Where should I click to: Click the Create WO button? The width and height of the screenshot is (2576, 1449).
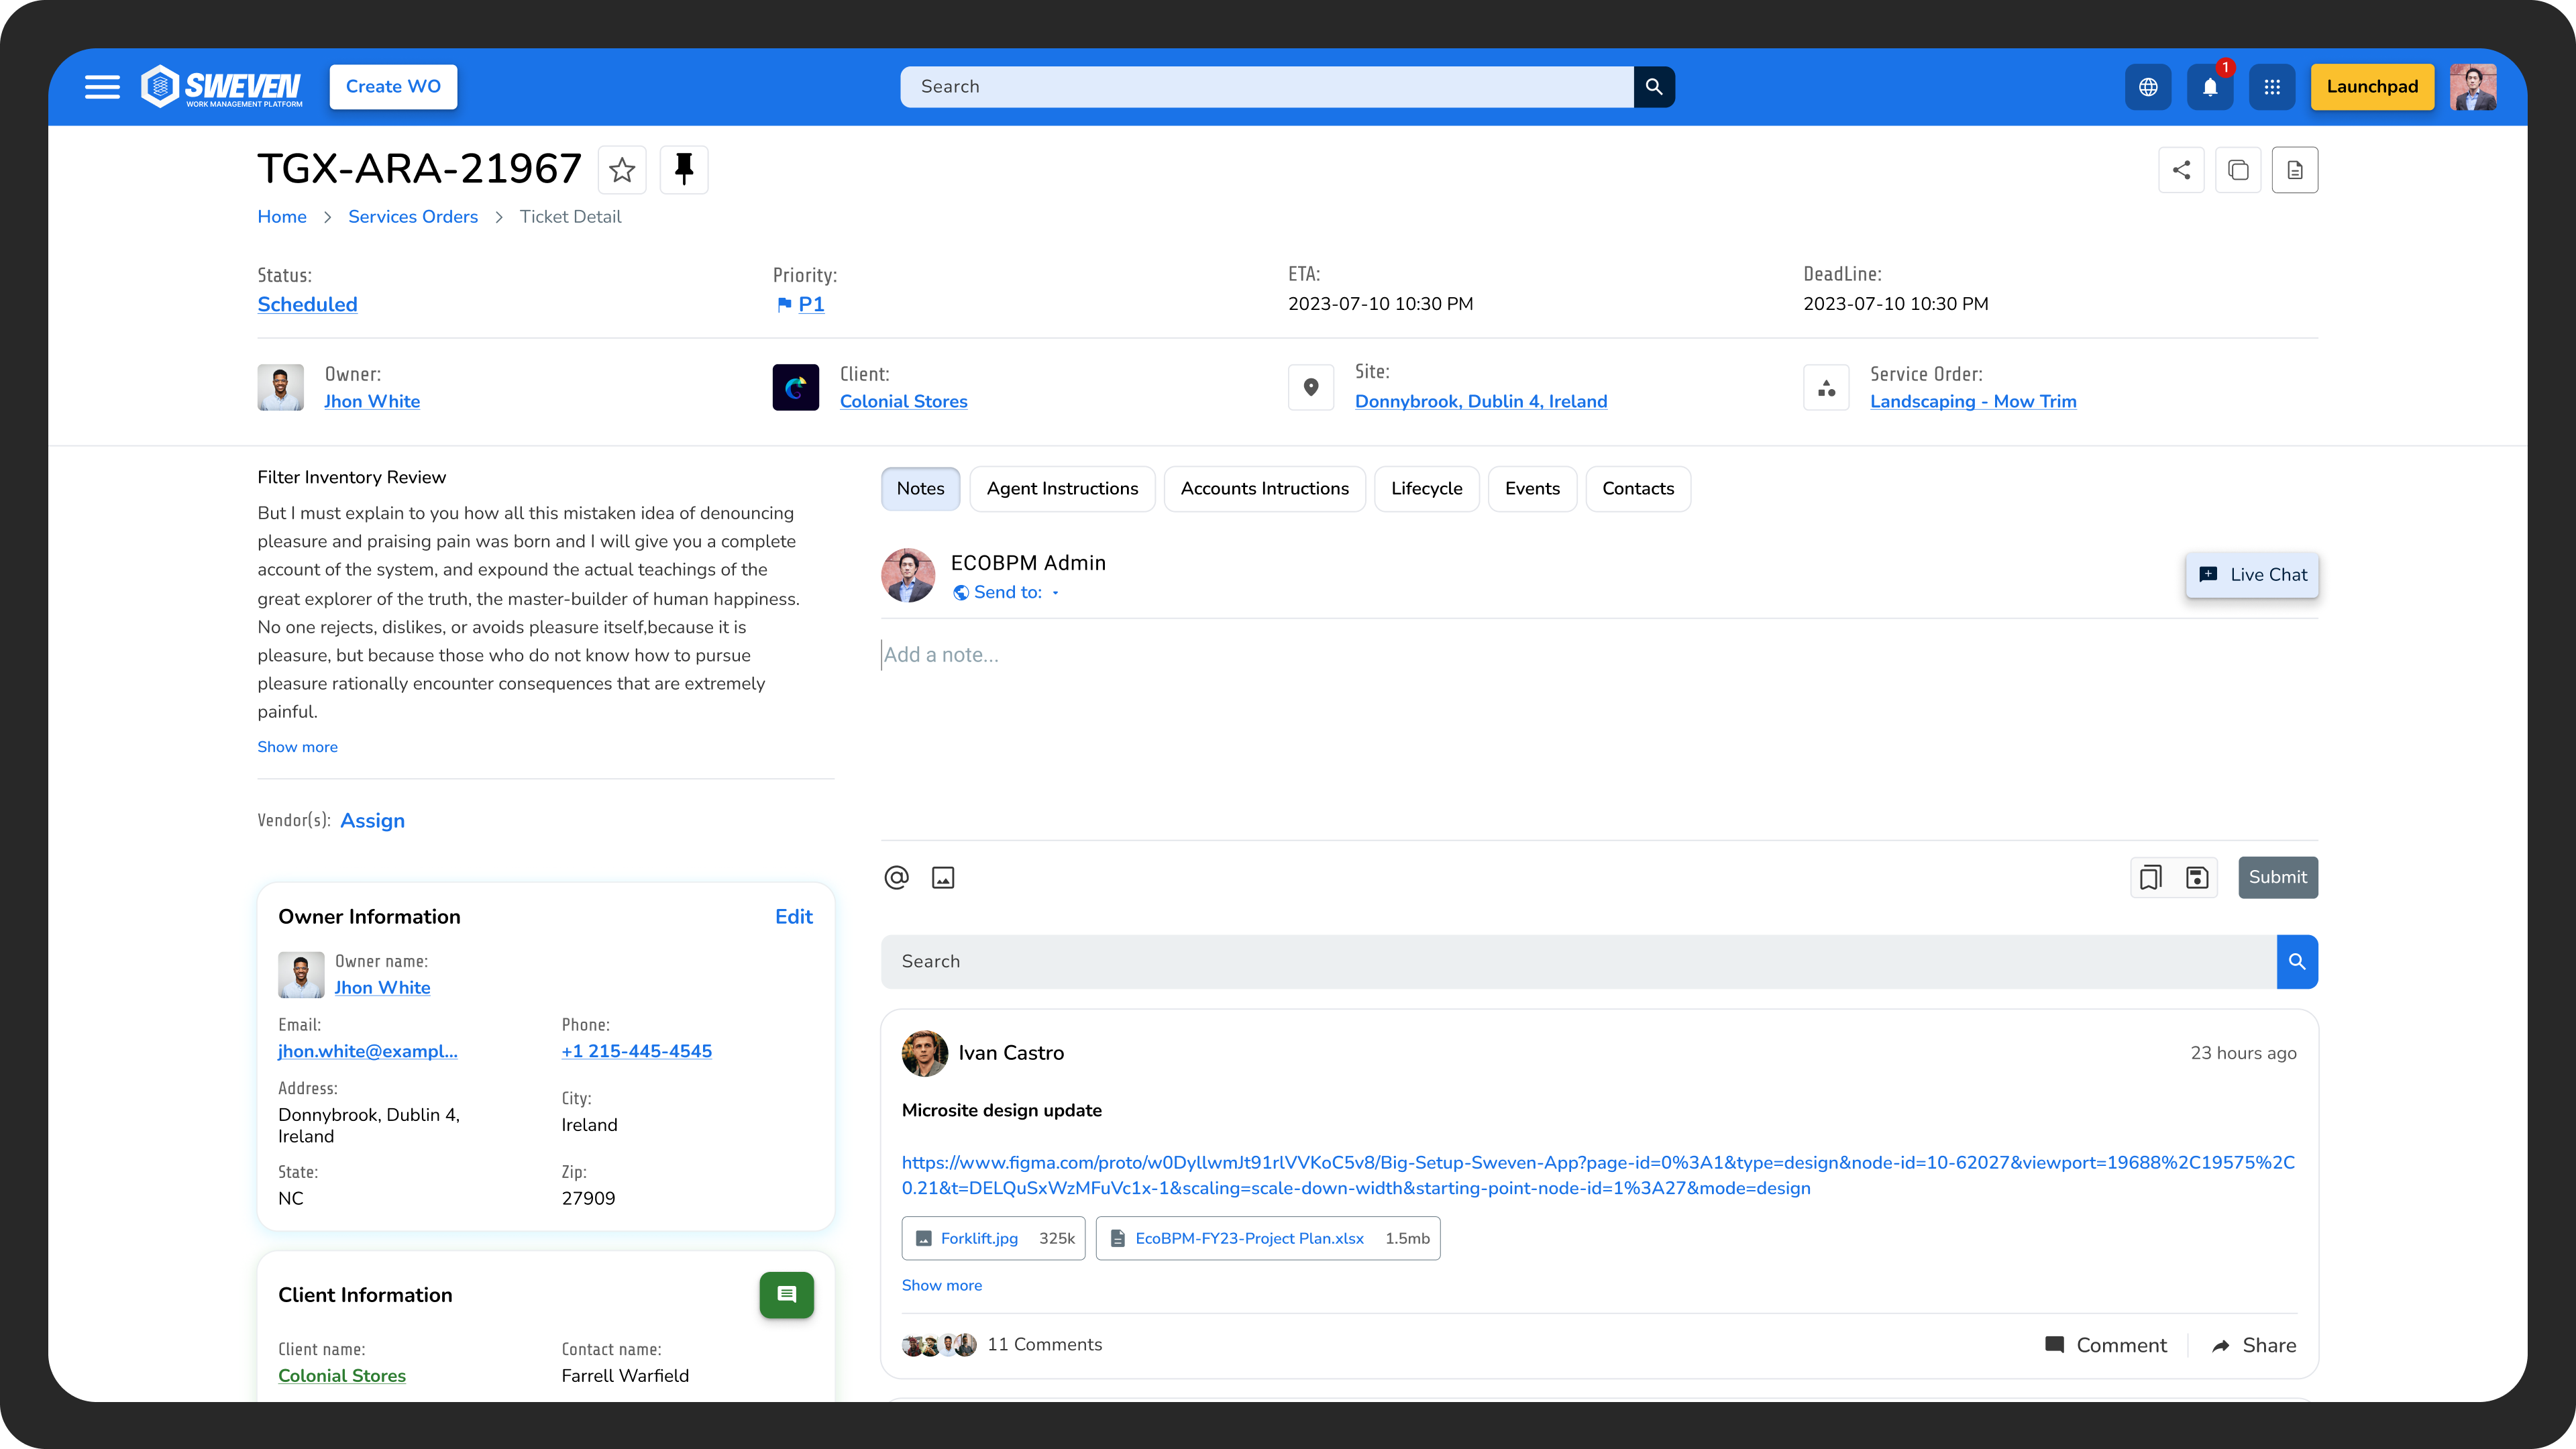[393, 87]
